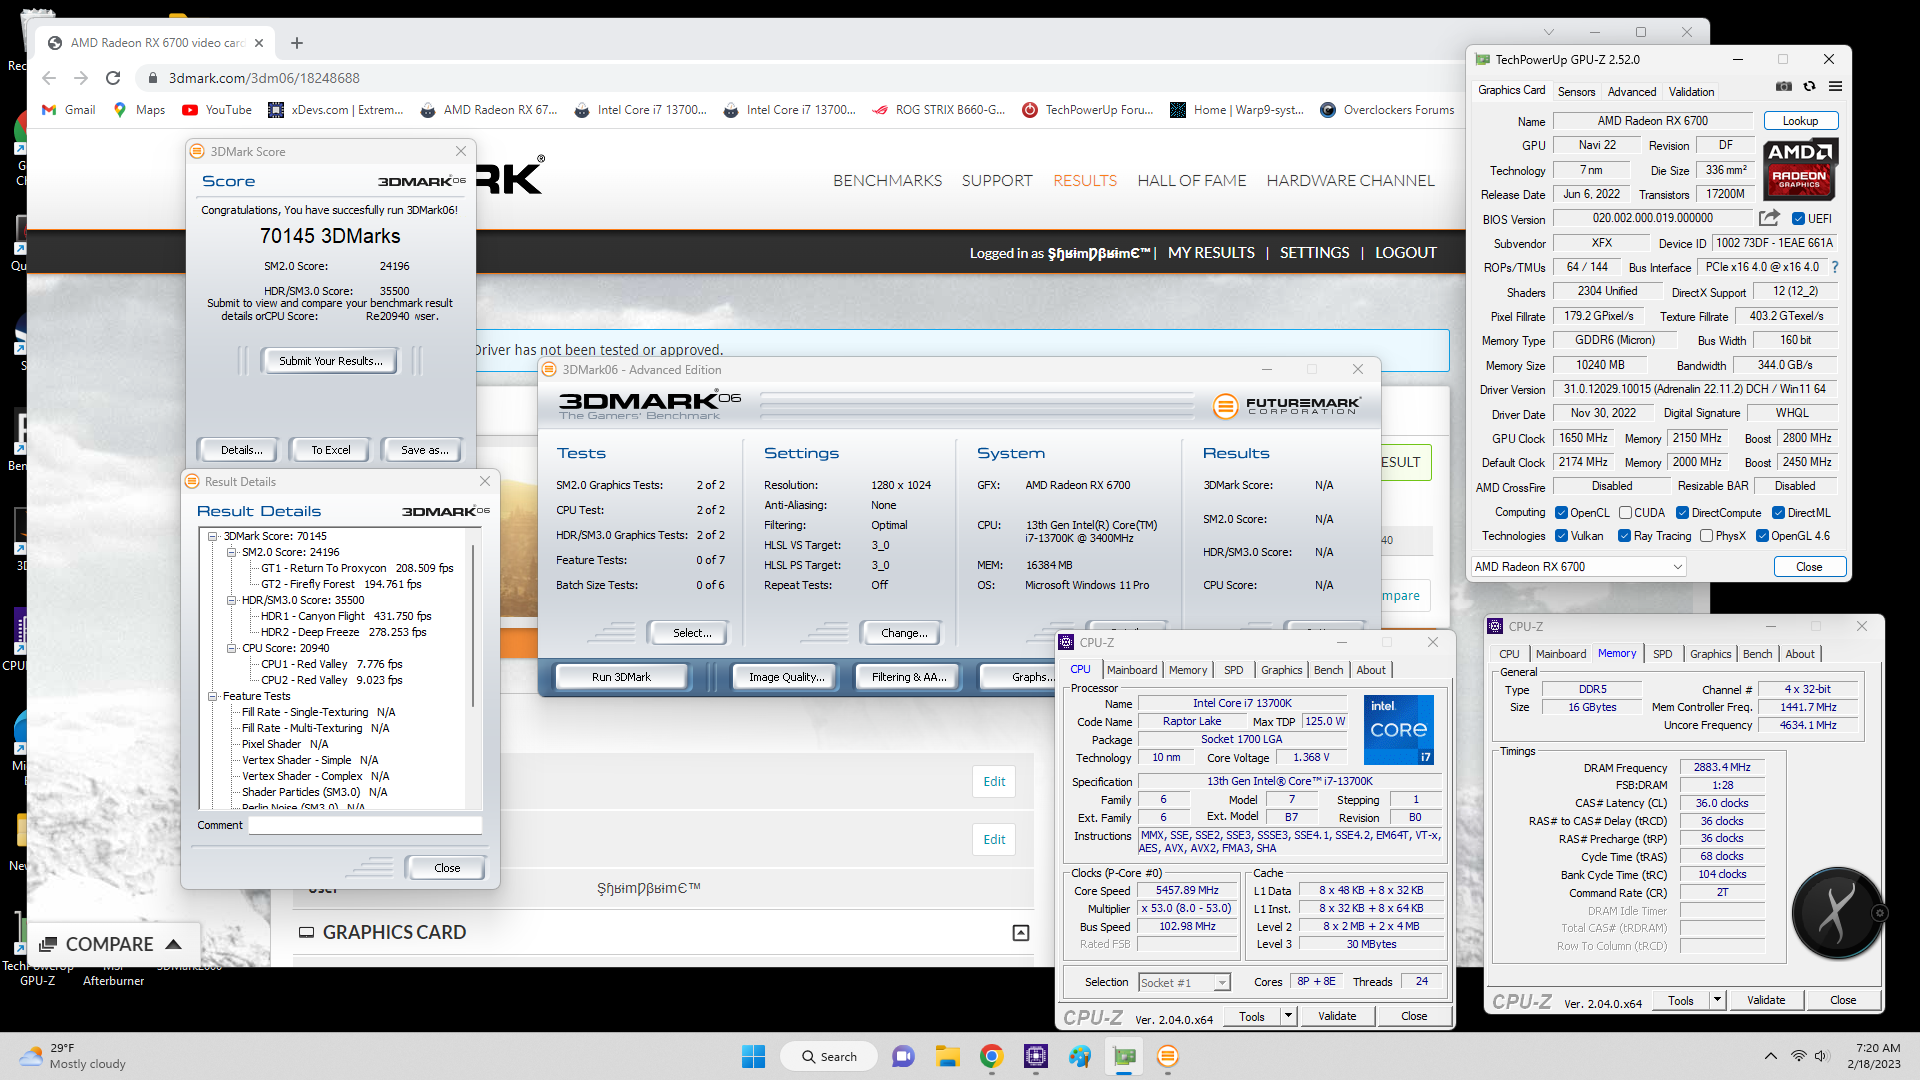Toggle the Ray Tracing checkbox
This screenshot has width=1920, height=1080.
pos(1624,536)
